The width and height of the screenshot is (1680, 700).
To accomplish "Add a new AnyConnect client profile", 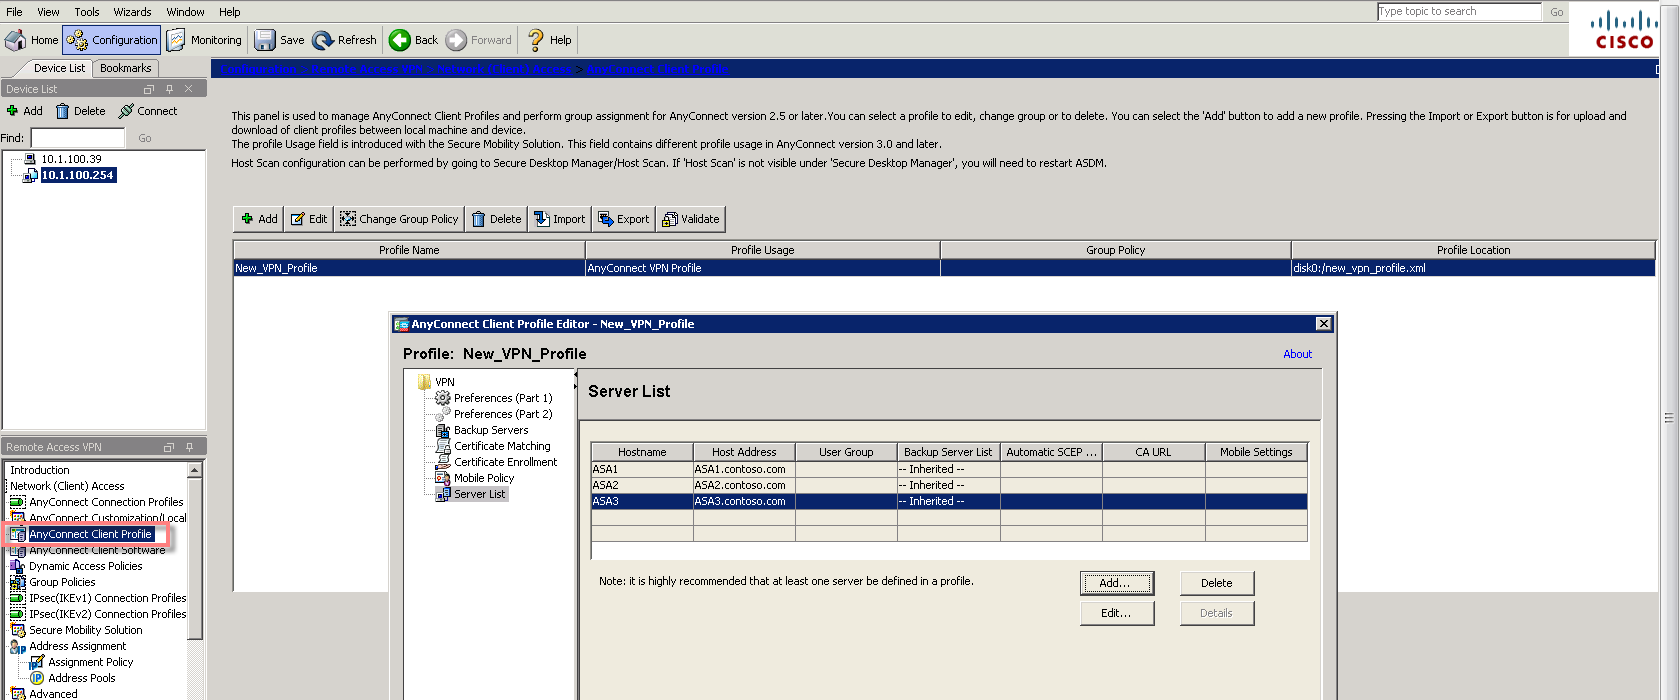I will click(x=259, y=219).
